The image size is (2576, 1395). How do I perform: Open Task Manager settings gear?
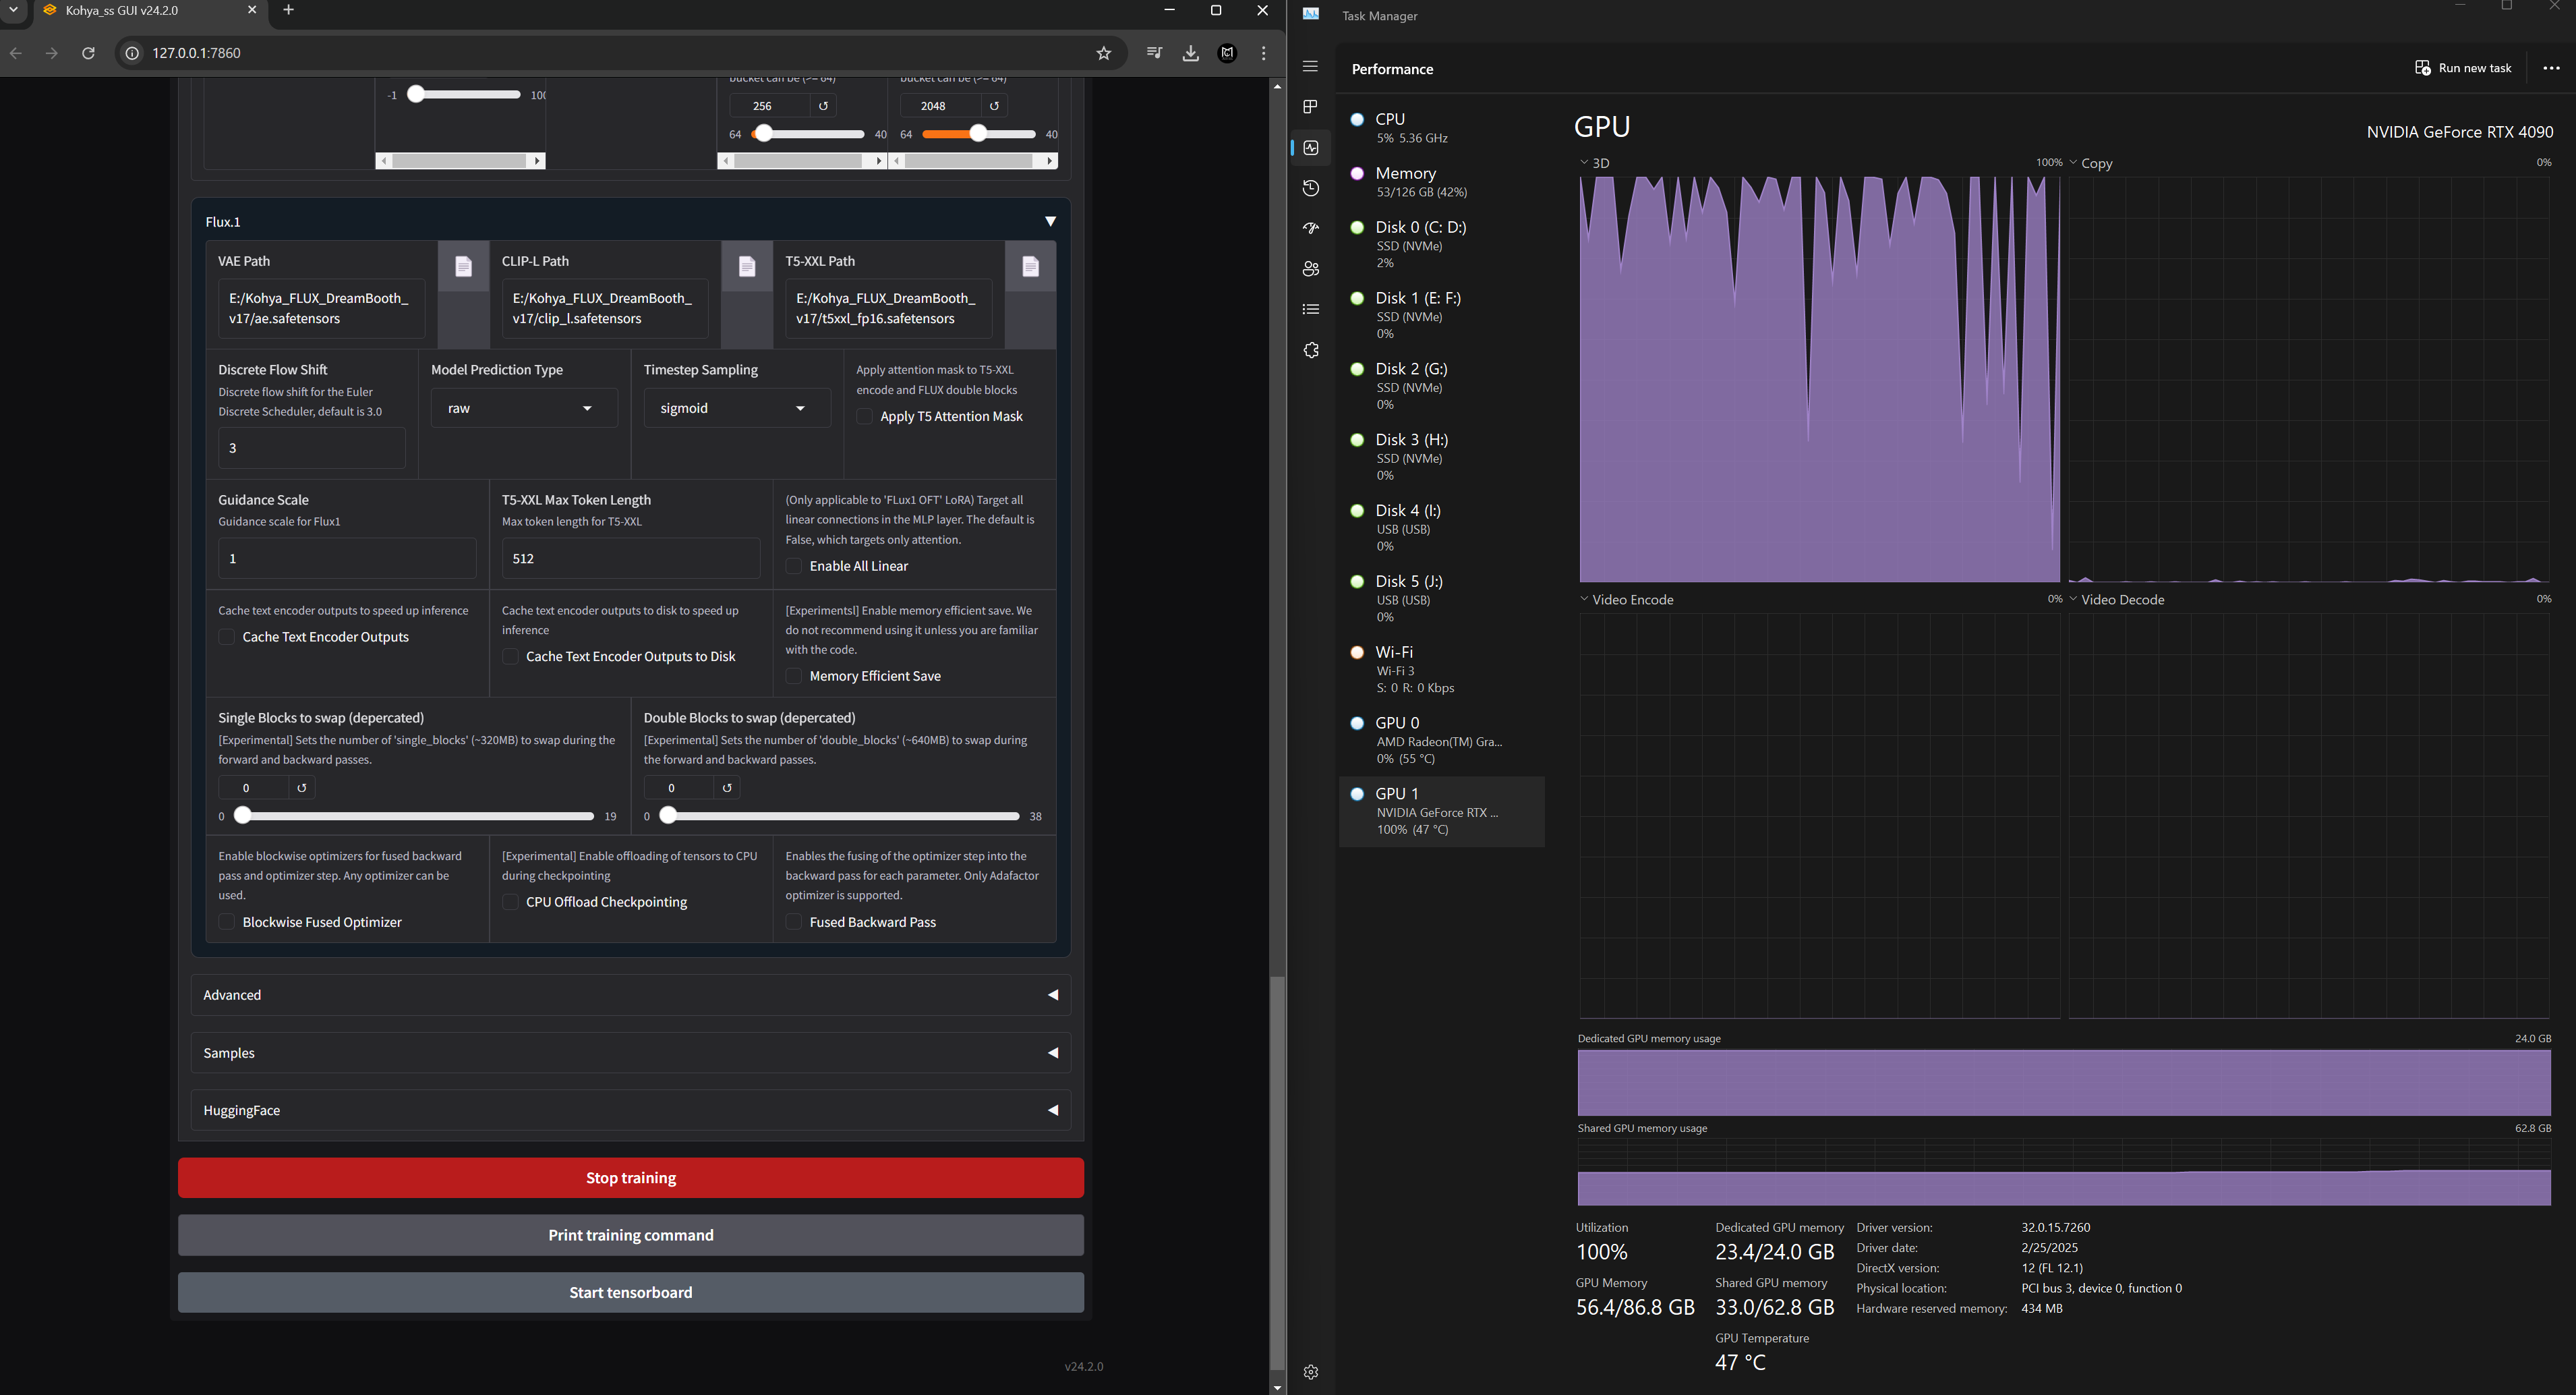1311,1372
